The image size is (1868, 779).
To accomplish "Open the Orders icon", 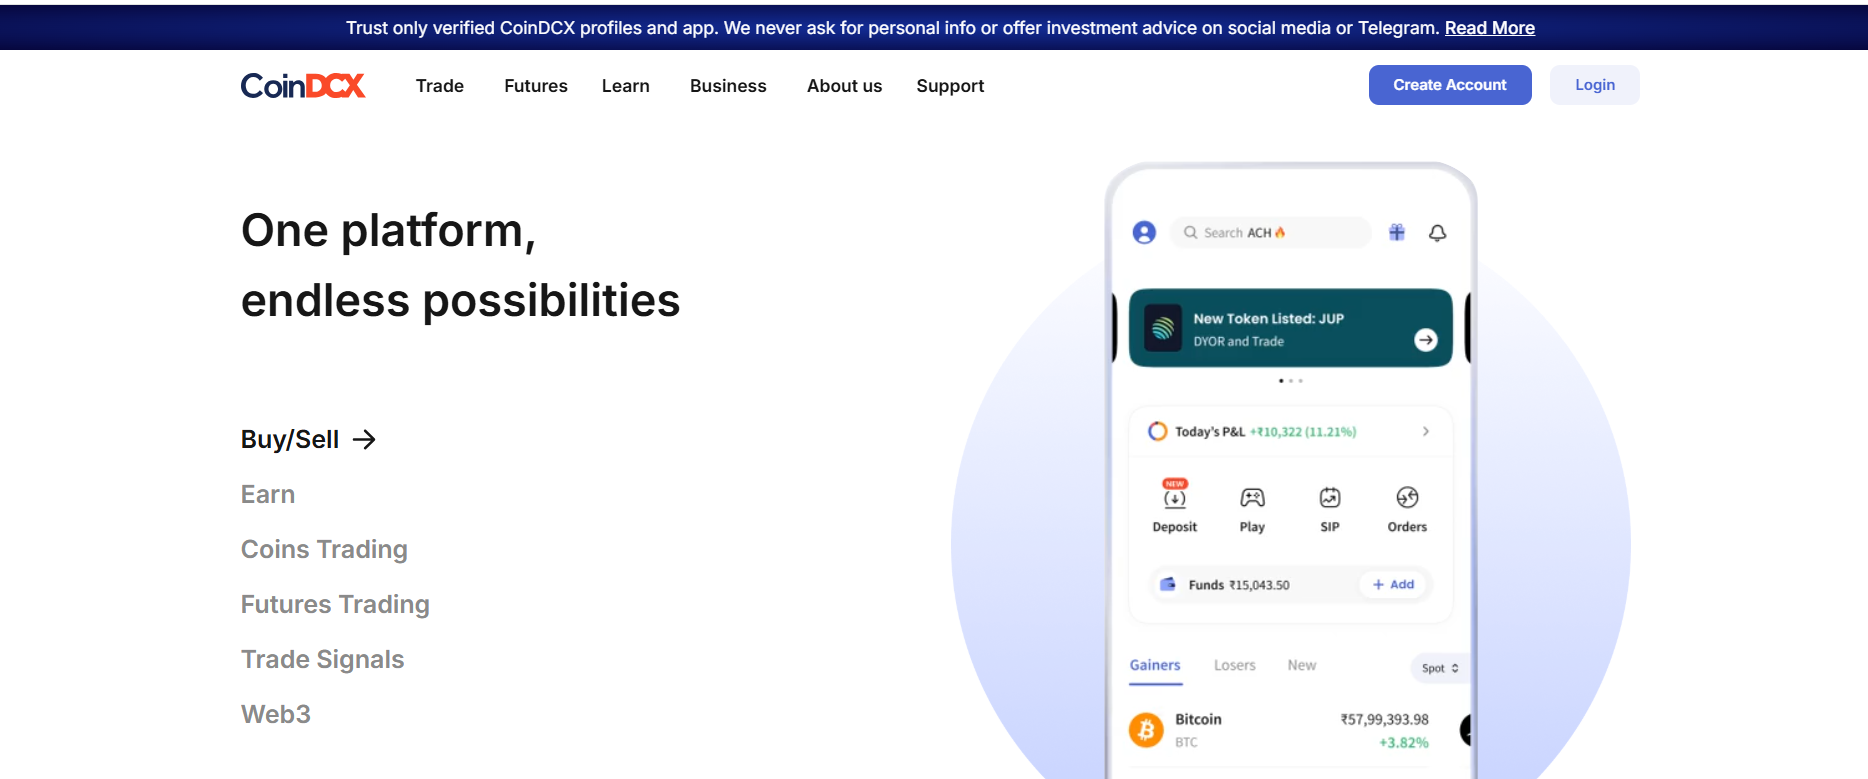I will (x=1407, y=498).
